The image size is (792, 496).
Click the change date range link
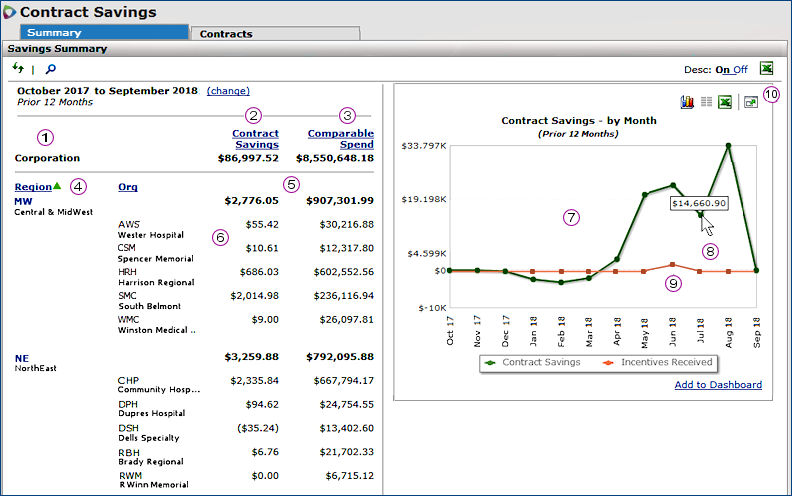point(228,90)
